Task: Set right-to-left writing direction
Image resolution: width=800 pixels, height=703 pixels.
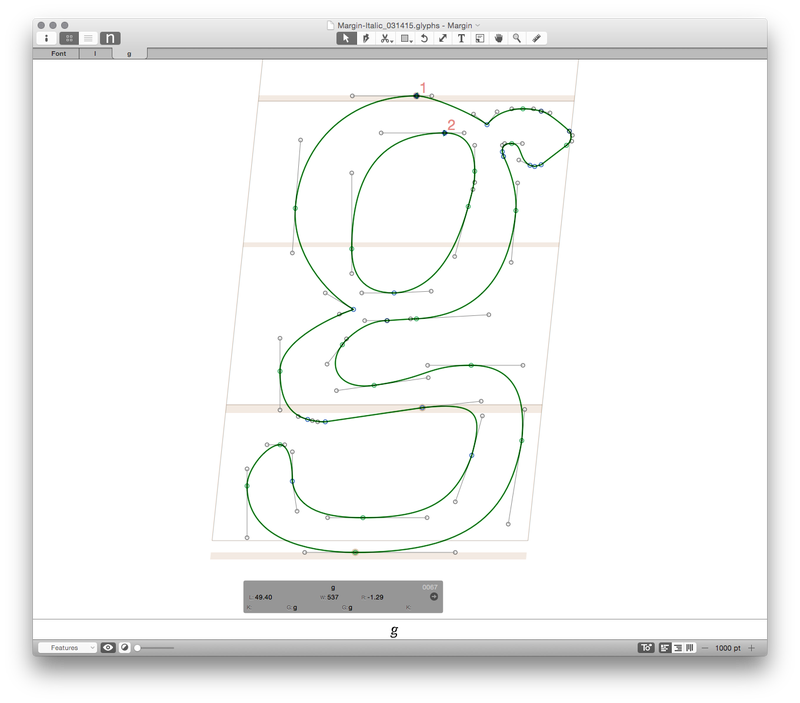Action: pyautogui.click(x=678, y=647)
